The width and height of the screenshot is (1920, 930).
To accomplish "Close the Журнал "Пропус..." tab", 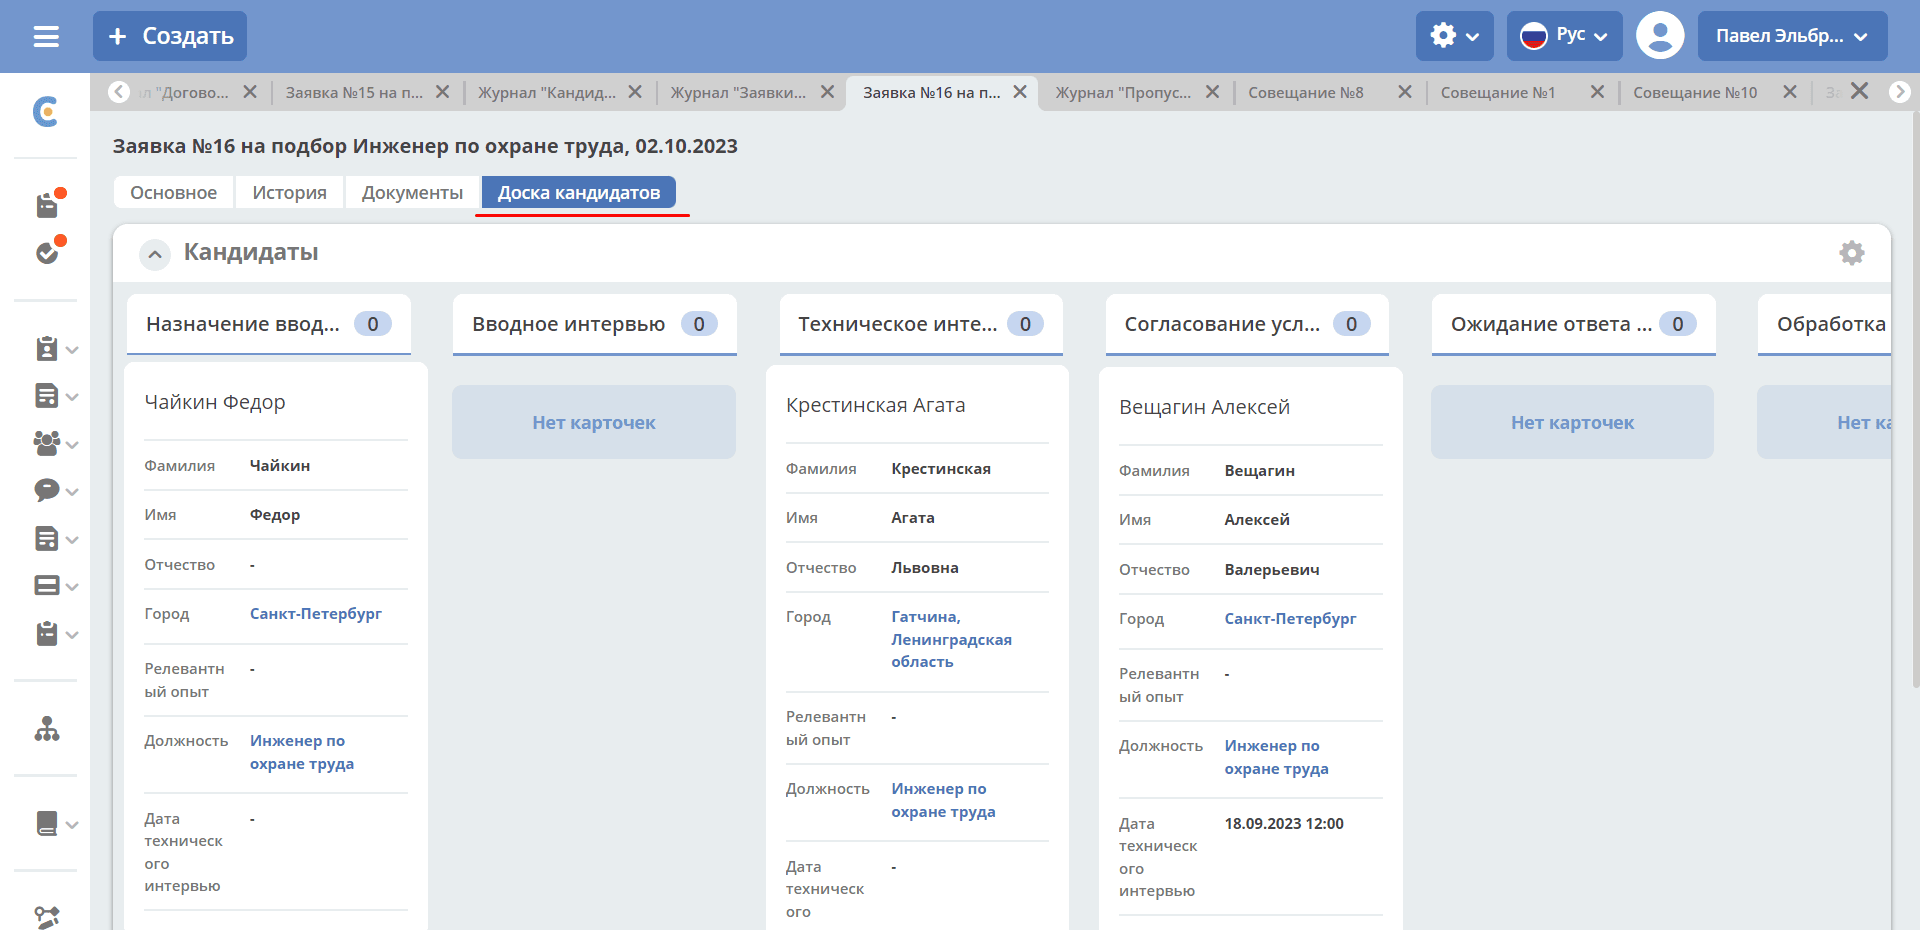I will point(1212,92).
